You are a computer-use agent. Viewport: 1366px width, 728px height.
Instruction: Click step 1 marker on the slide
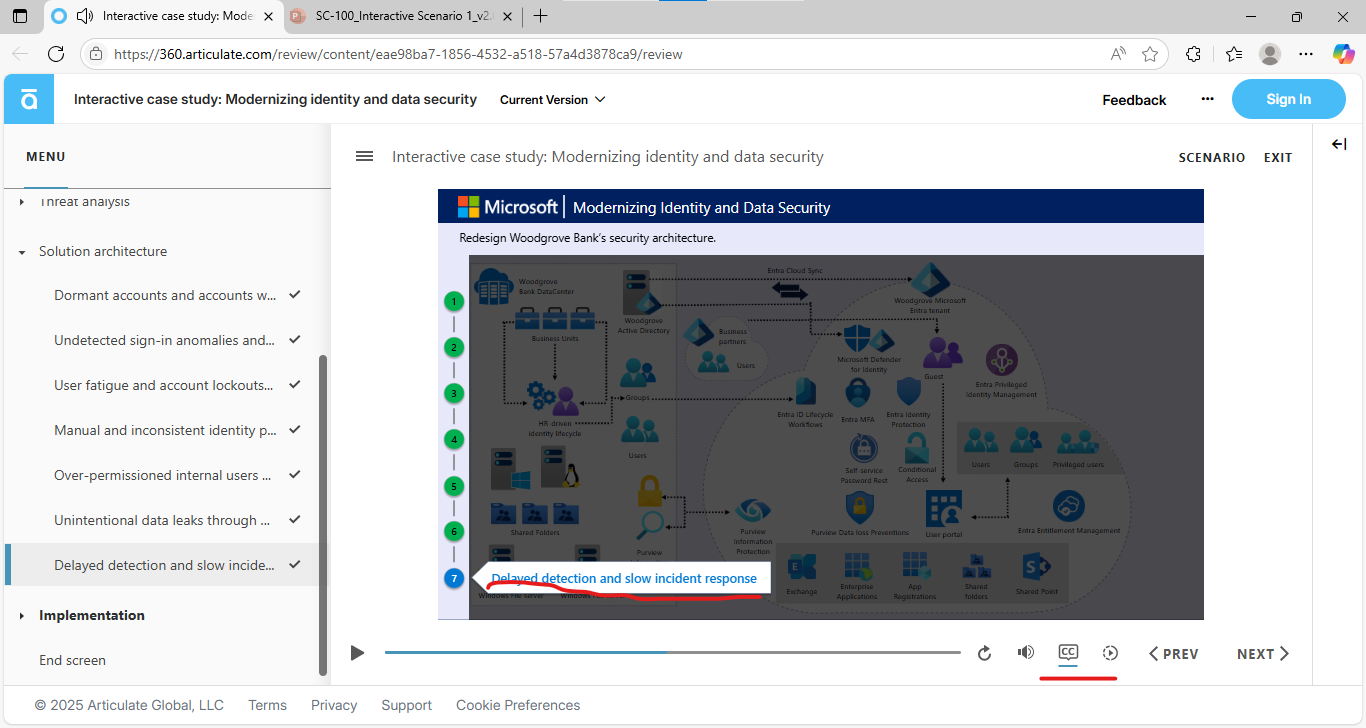click(x=454, y=301)
